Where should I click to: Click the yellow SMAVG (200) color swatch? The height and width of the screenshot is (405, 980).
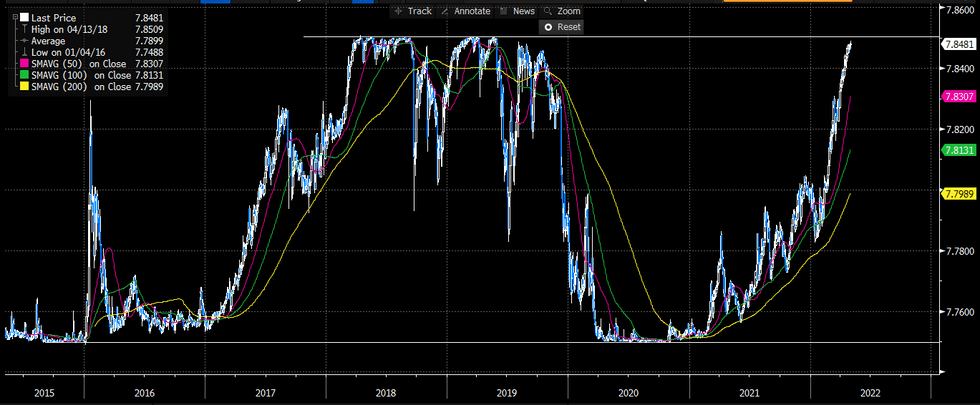point(24,85)
